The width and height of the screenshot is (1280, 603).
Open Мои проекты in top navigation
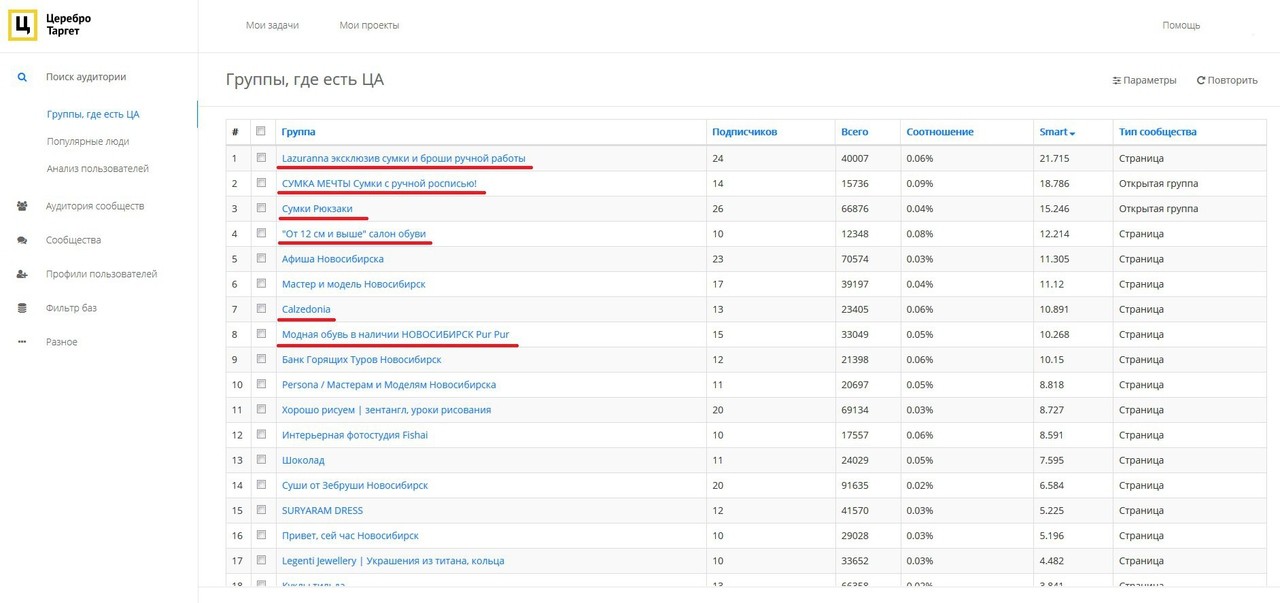pos(369,25)
